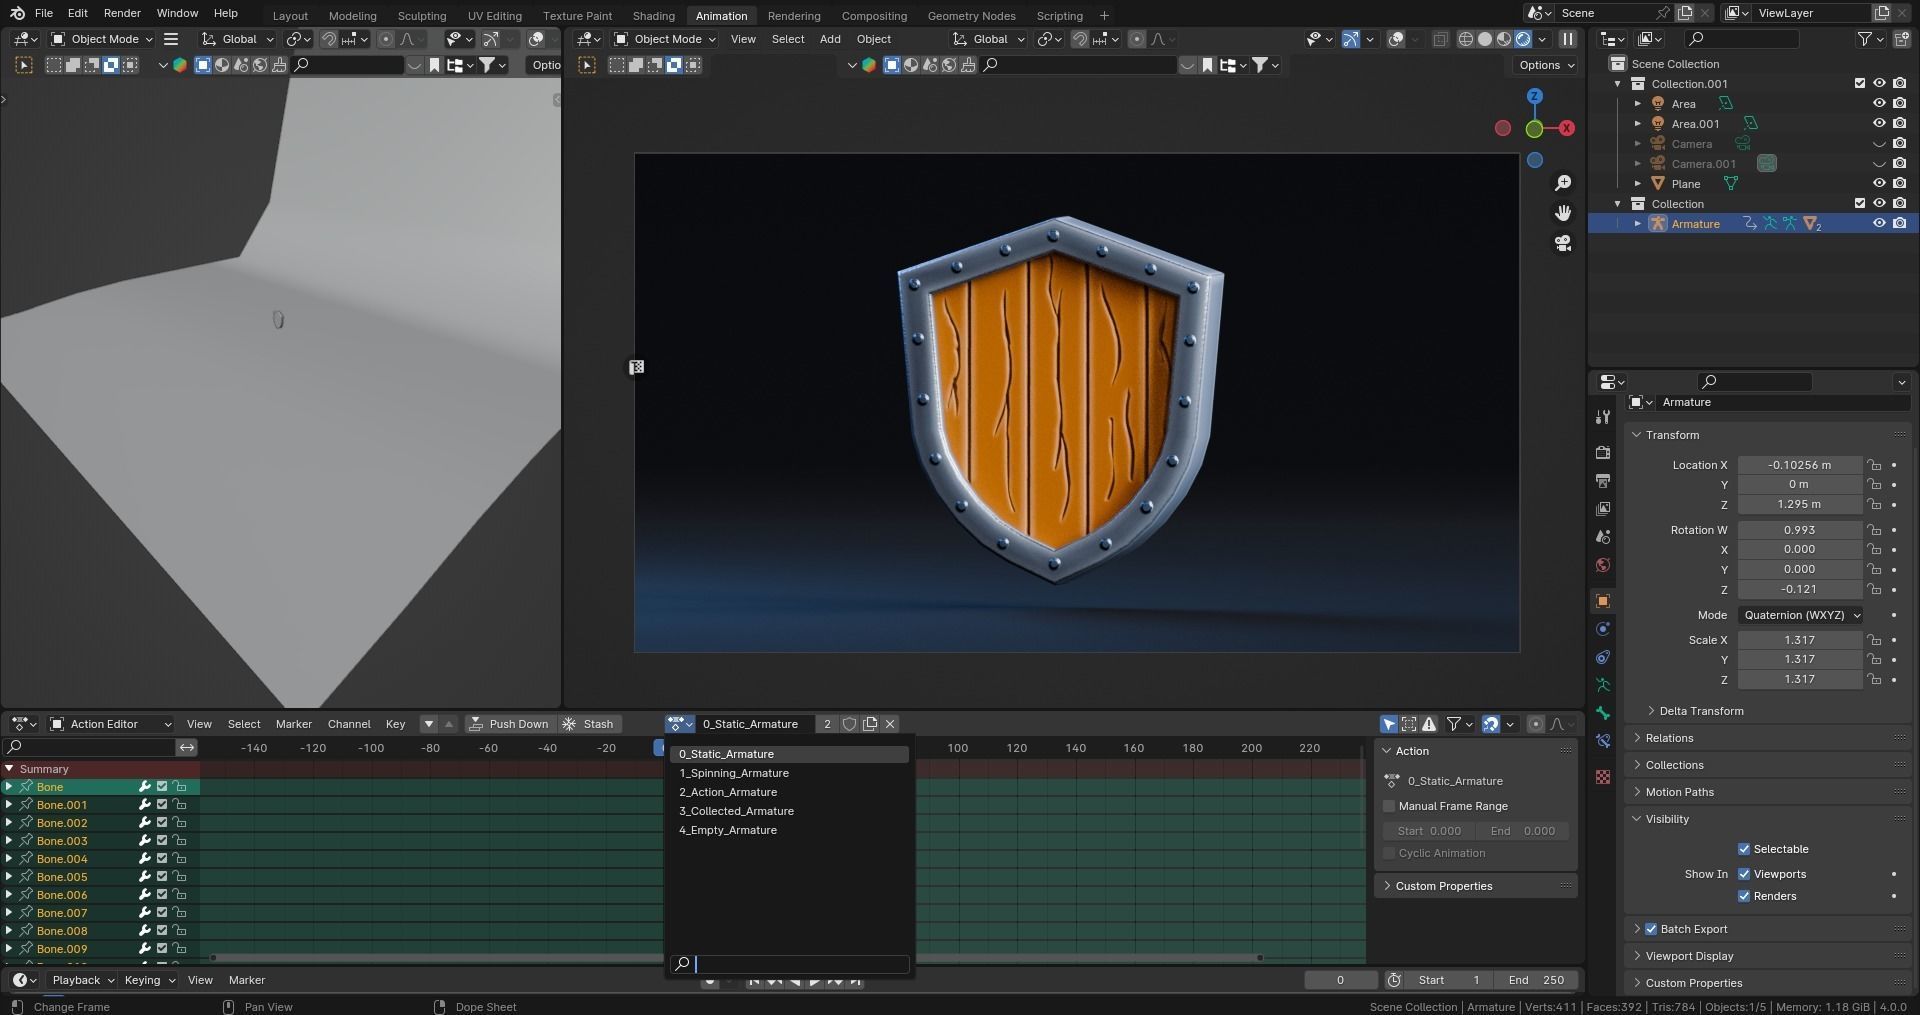Select 2_Action_Armature from action list
Screen dimensions: 1920x1015
pyautogui.click(x=789, y=792)
